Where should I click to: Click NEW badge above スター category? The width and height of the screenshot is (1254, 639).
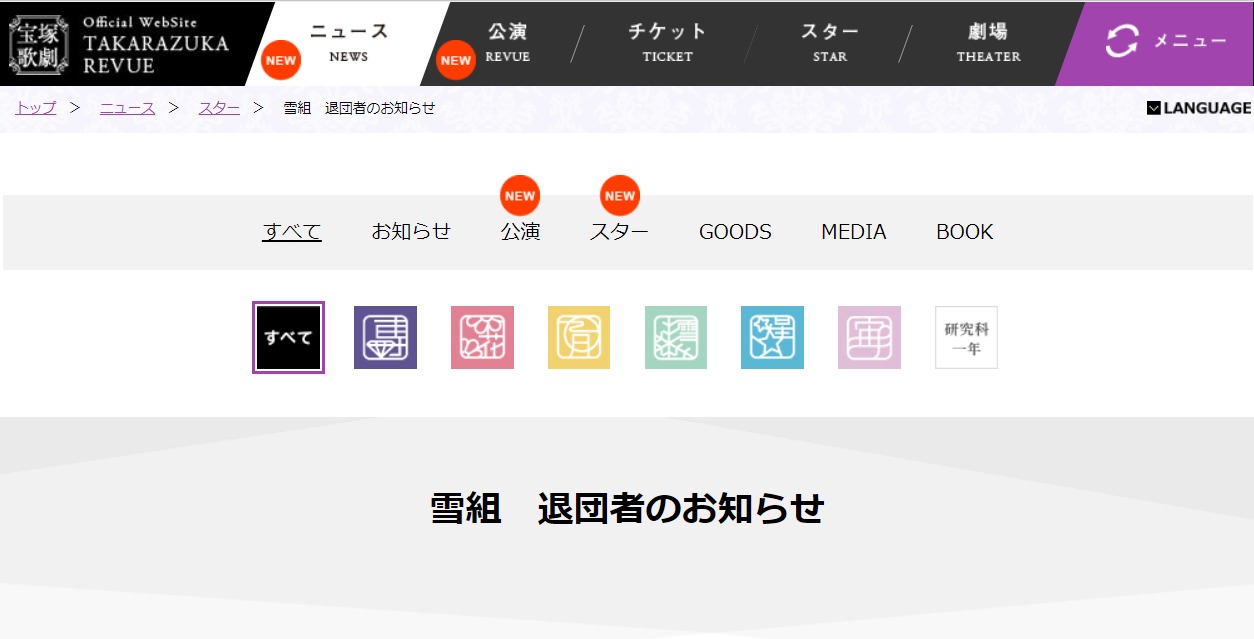point(620,196)
